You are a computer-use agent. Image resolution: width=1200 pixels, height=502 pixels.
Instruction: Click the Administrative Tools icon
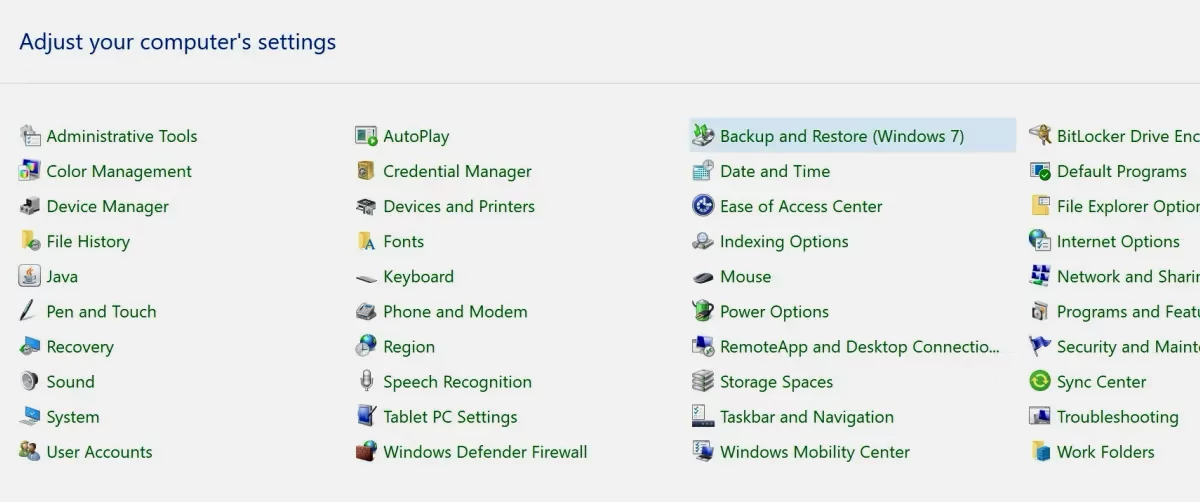point(30,136)
